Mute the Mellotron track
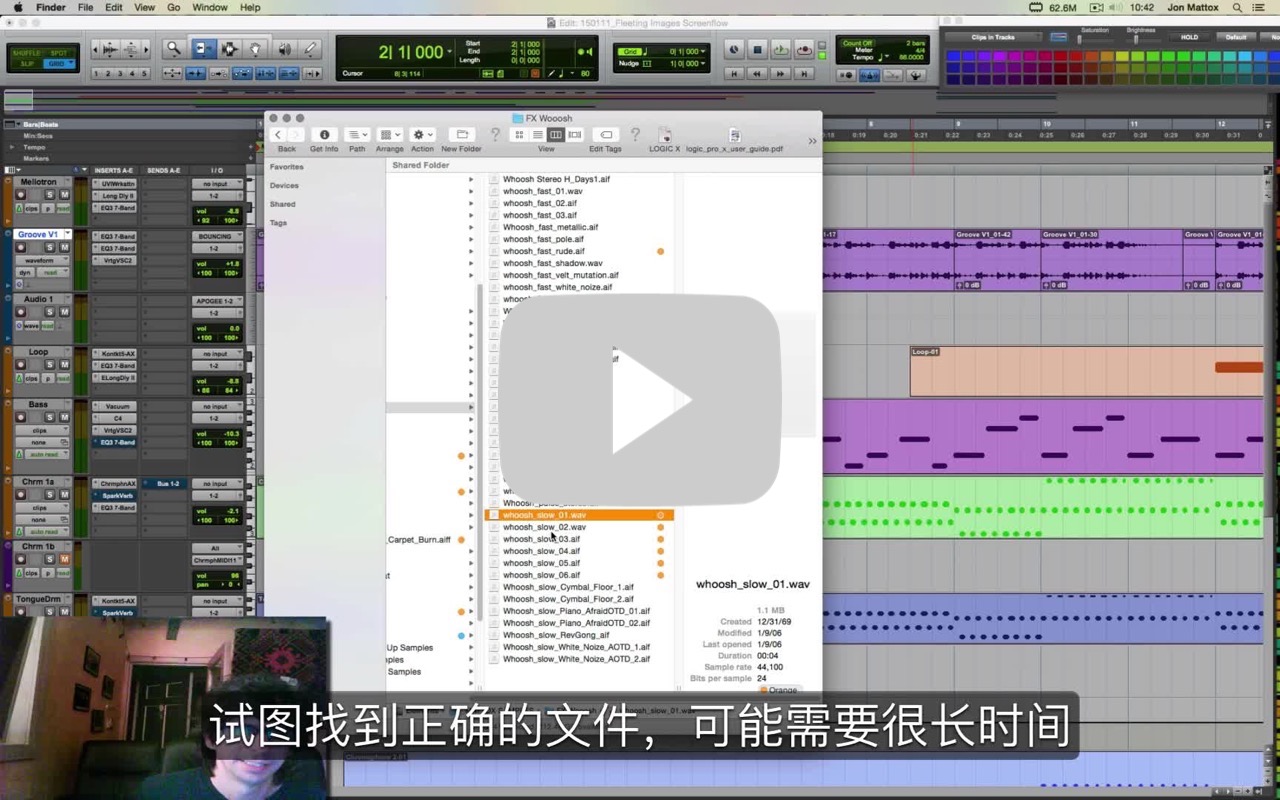Image resolution: width=1280 pixels, height=800 pixels. 65,195
